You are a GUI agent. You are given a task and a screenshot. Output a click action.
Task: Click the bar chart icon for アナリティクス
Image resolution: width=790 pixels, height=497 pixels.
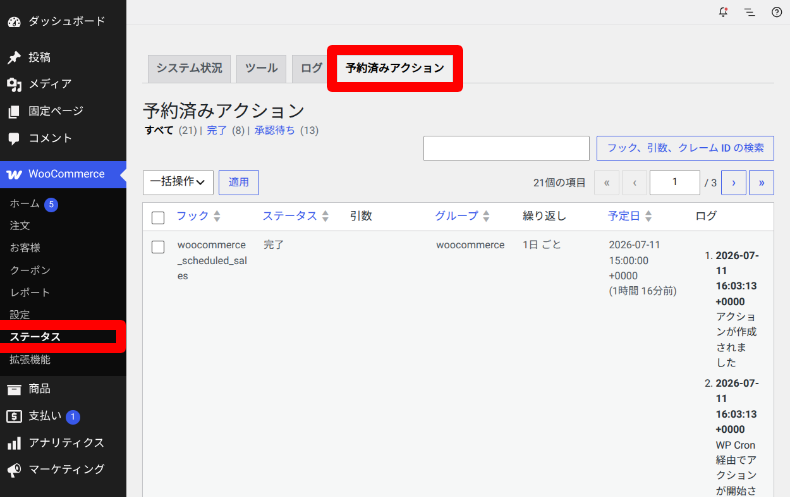click(14, 443)
